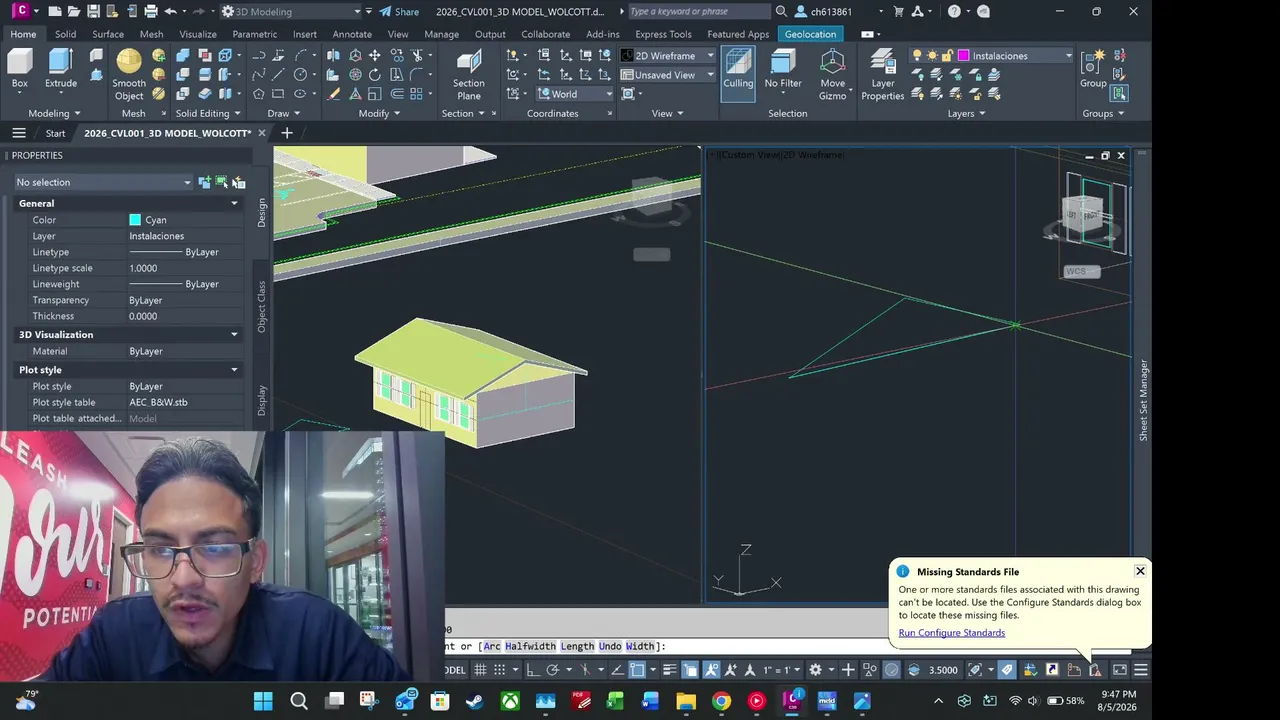Click the magenta layer color swatch
The image size is (1280, 720).
coord(964,56)
